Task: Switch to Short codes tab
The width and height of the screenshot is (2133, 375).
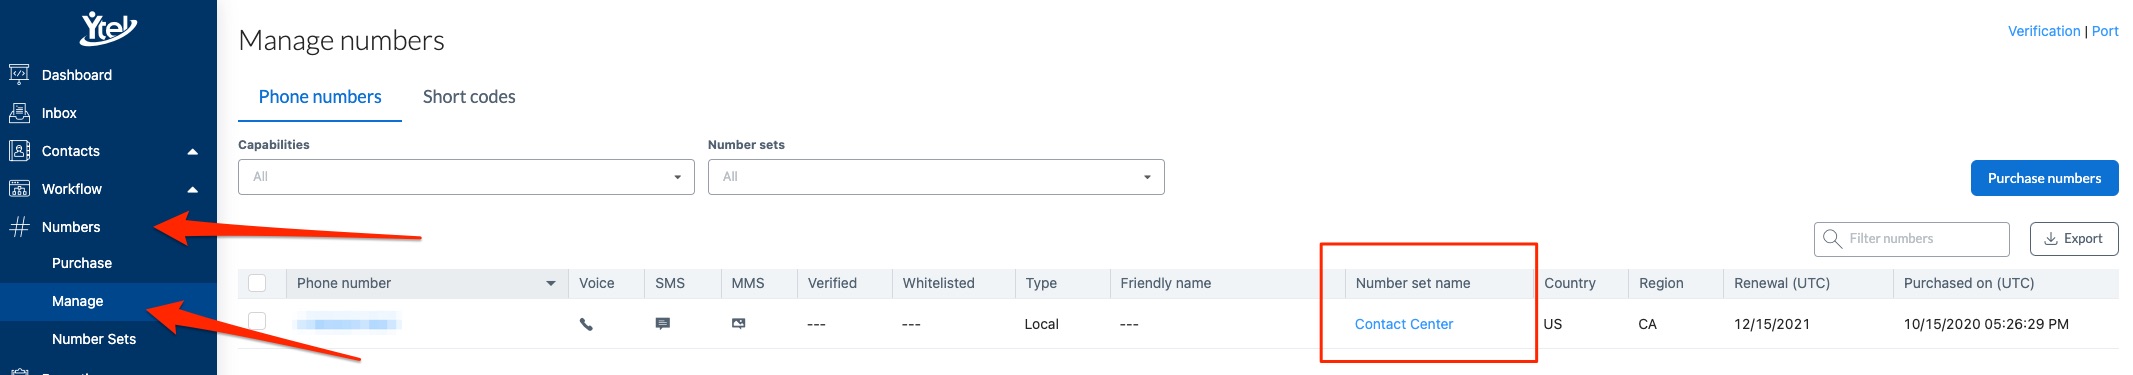Action: [x=469, y=97]
